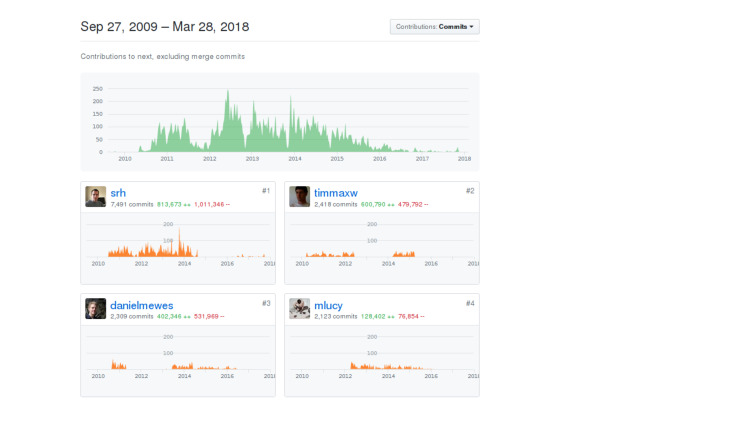This screenshot has width=750, height=422.
Task: Click 'Contributions to next, excluding merge commits' text
Action: coord(163,56)
